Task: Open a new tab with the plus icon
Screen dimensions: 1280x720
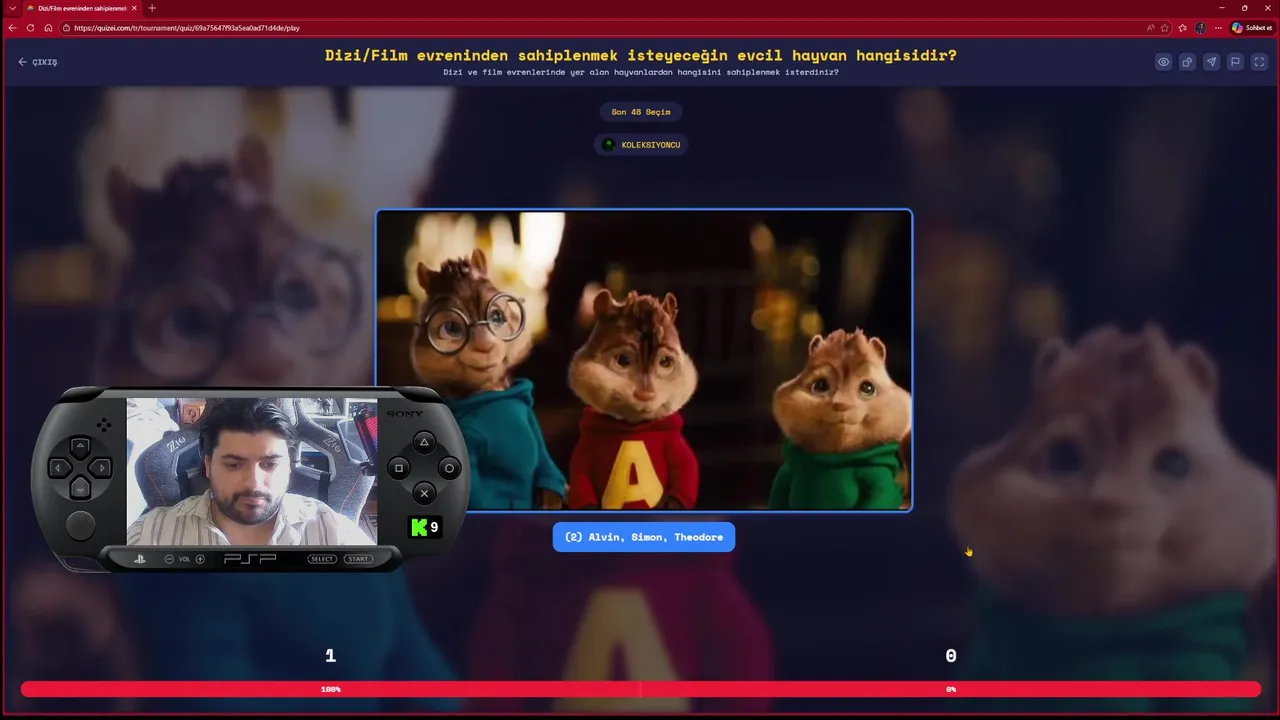Action: click(x=152, y=8)
